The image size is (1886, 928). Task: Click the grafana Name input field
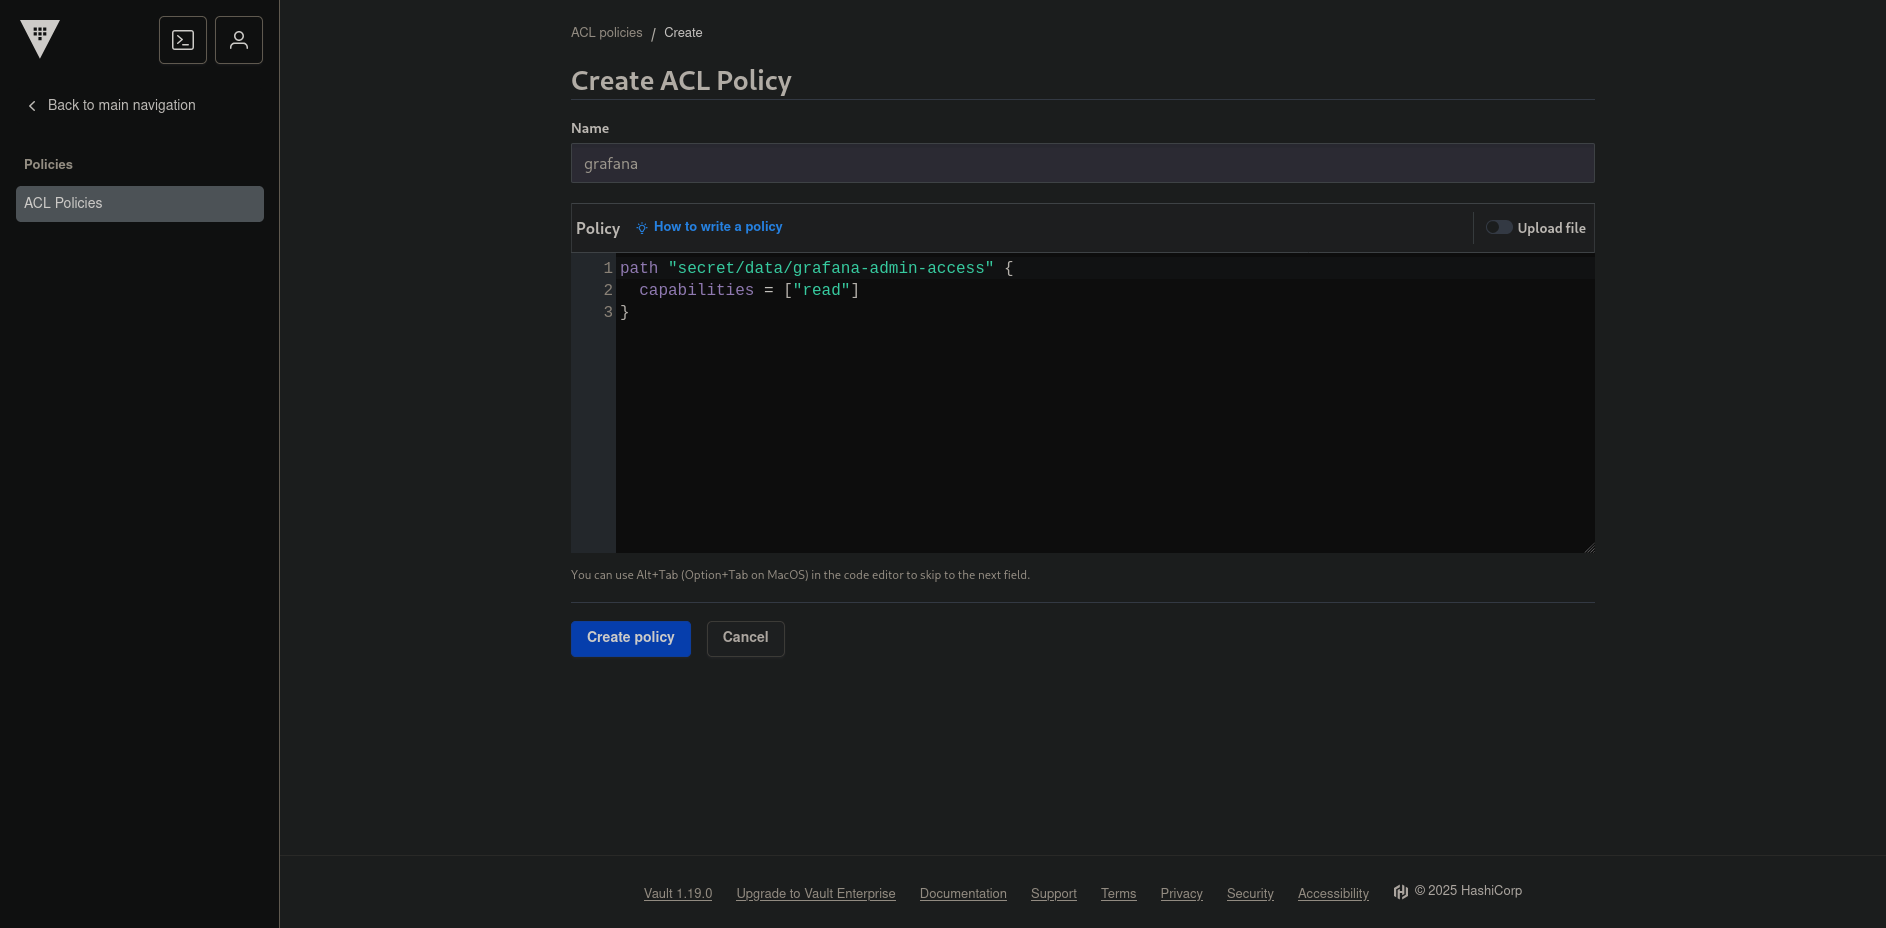point(1082,162)
